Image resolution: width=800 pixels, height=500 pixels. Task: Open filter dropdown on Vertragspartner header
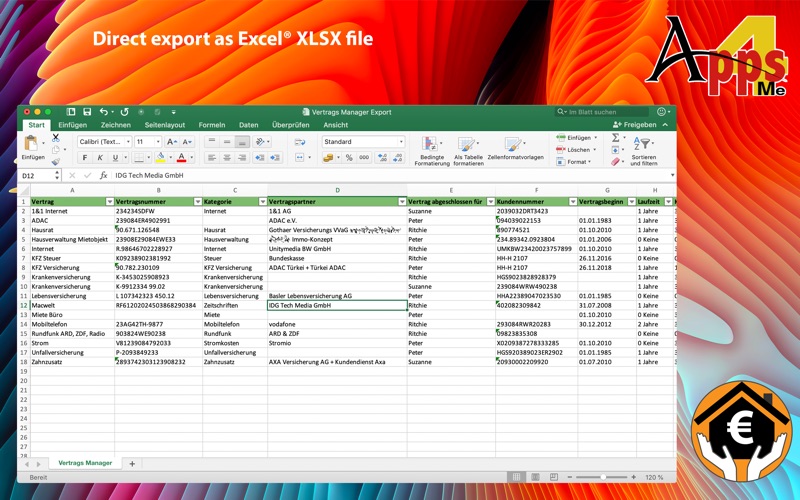coord(402,202)
